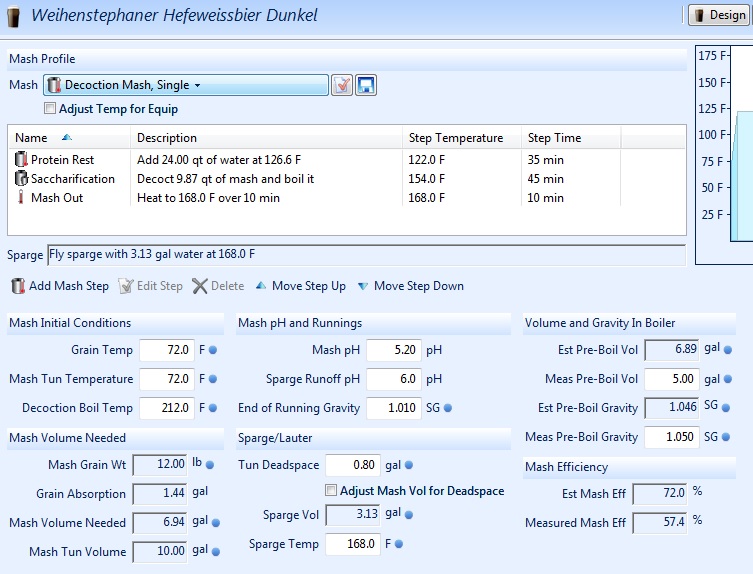Viewport: 753px width, 574px height.
Task: Click the Meas Pre-Boil Gravity input field
Action: (x=672, y=437)
